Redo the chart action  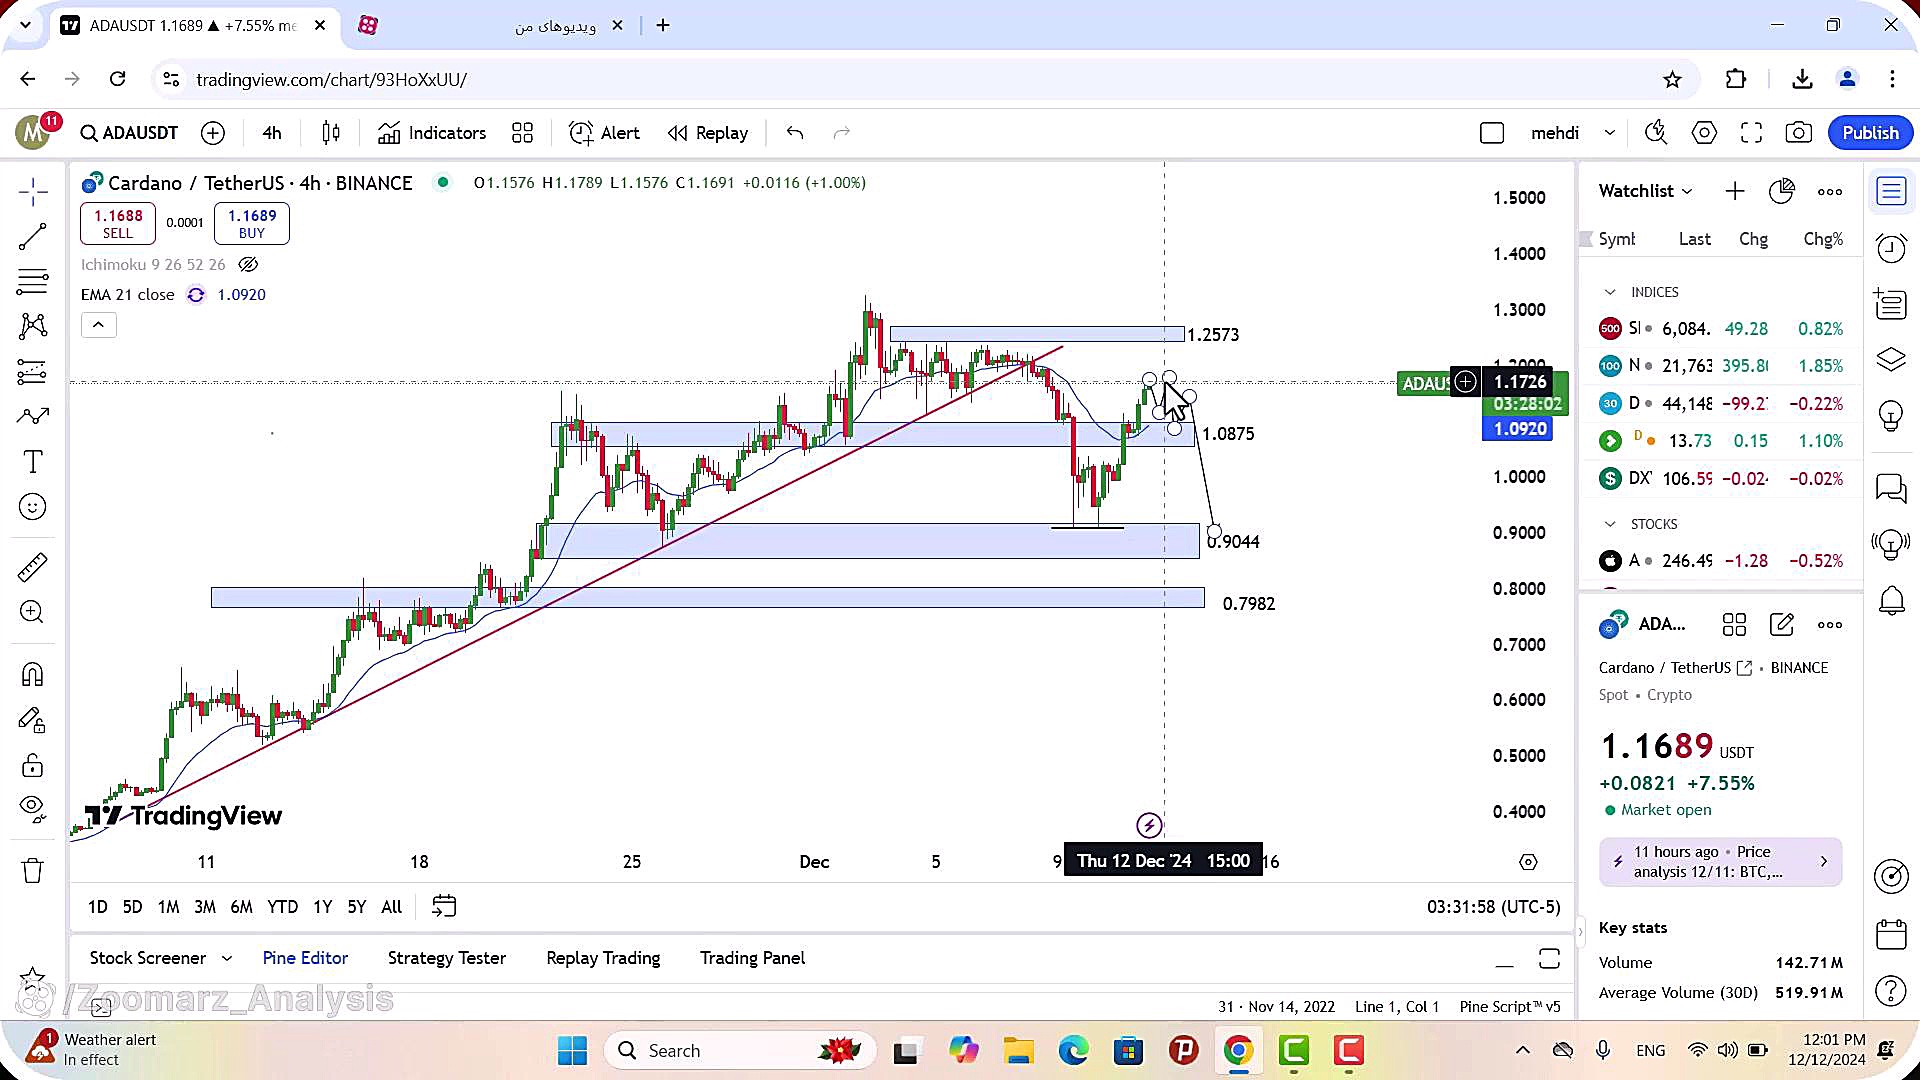click(x=842, y=133)
